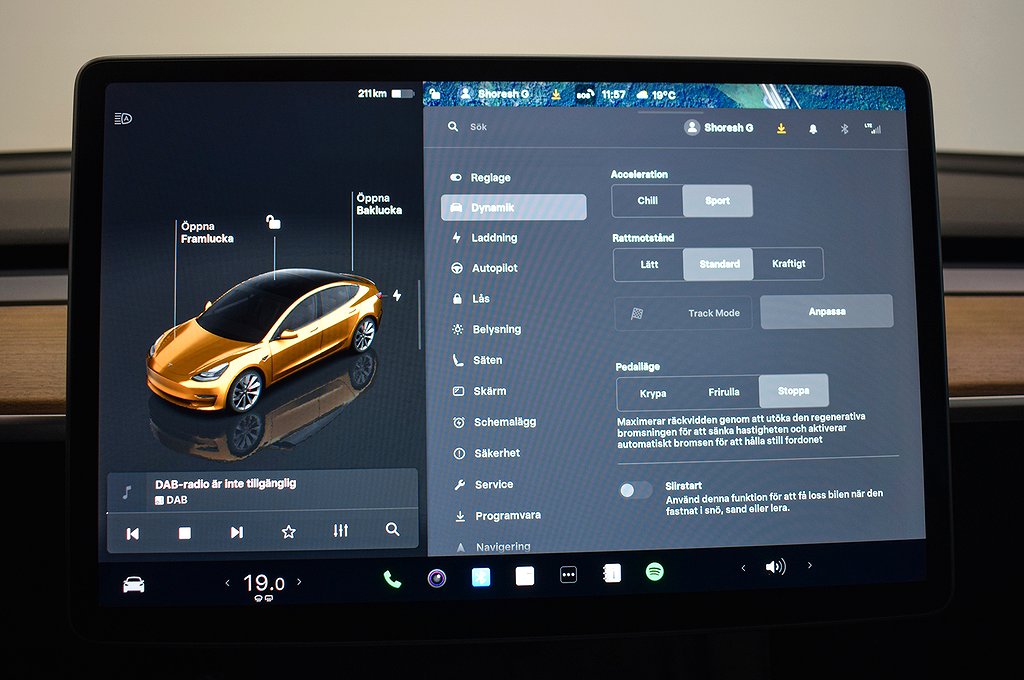Open the audio equalizer settings
The width and height of the screenshot is (1024, 680).
(340, 531)
